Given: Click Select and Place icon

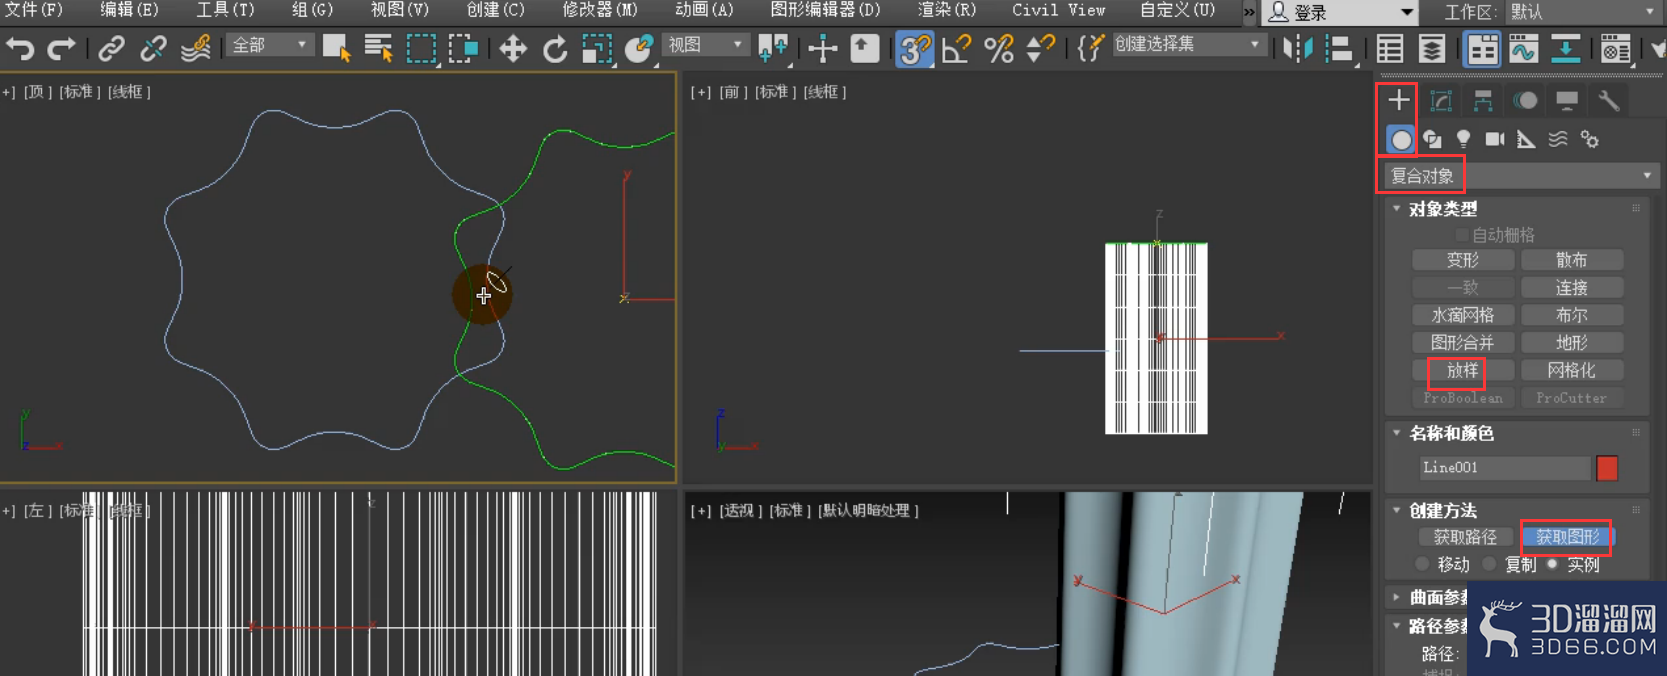Looking at the screenshot, I should click(638, 48).
